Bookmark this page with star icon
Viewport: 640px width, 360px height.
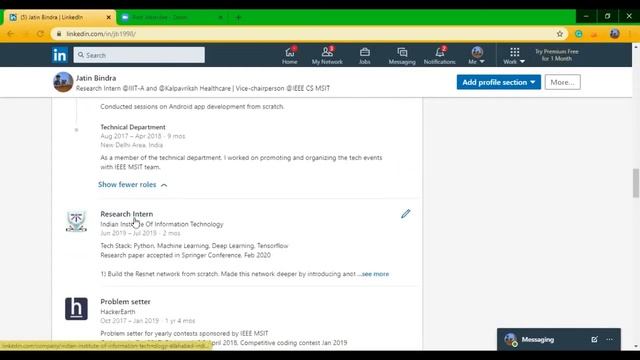[x=560, y=34]
